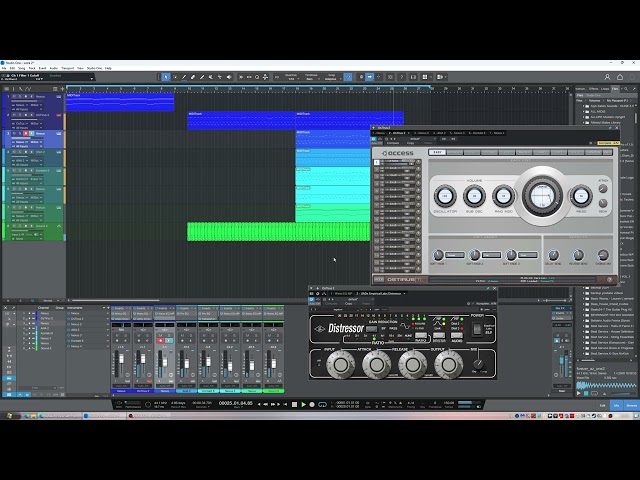Toggle record arm on track 3 Nexus

click(26, 133)
